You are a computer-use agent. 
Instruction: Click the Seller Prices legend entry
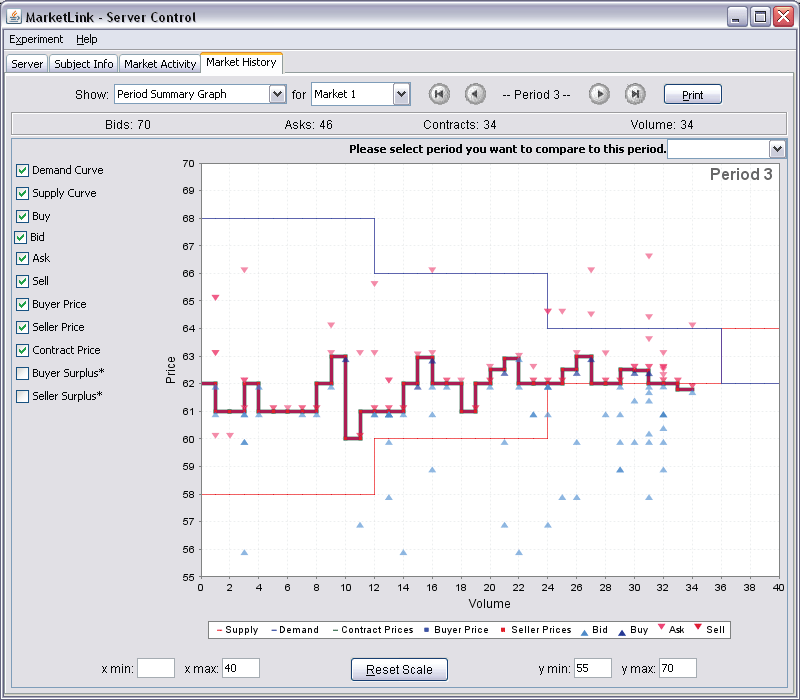tap(536, 630)
